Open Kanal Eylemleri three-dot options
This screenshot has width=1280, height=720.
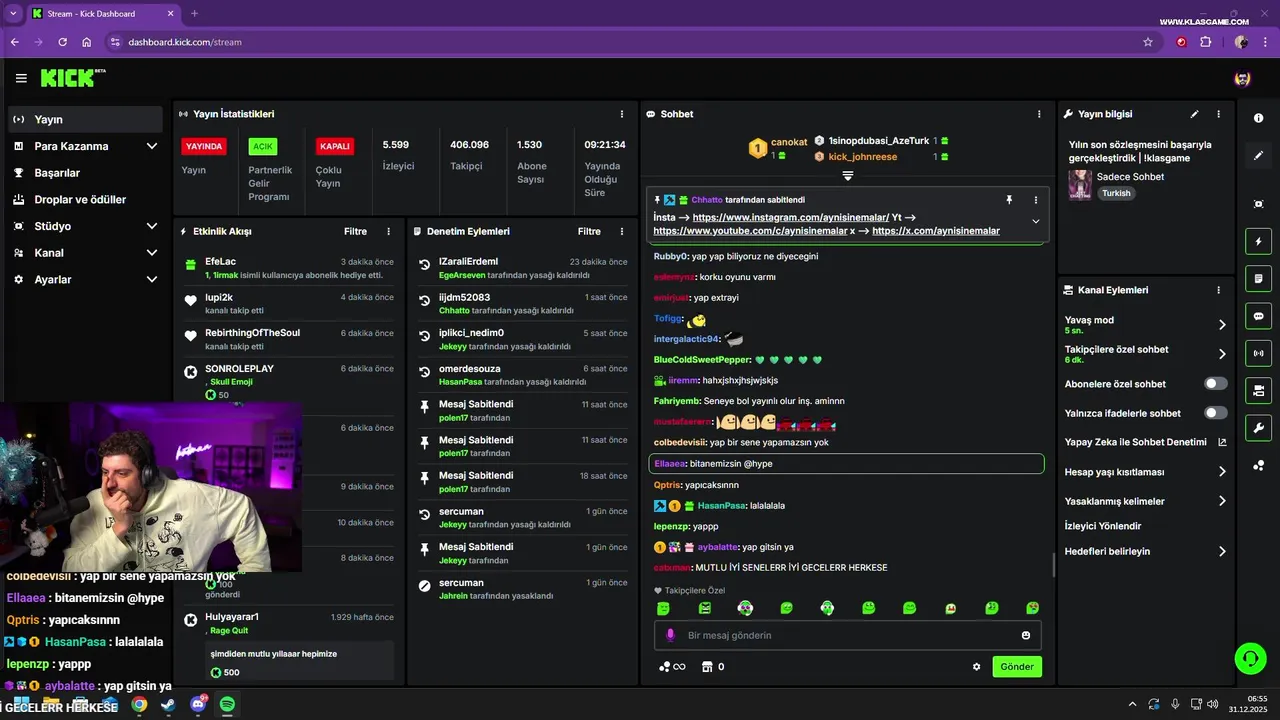(x=1218, y=290)
